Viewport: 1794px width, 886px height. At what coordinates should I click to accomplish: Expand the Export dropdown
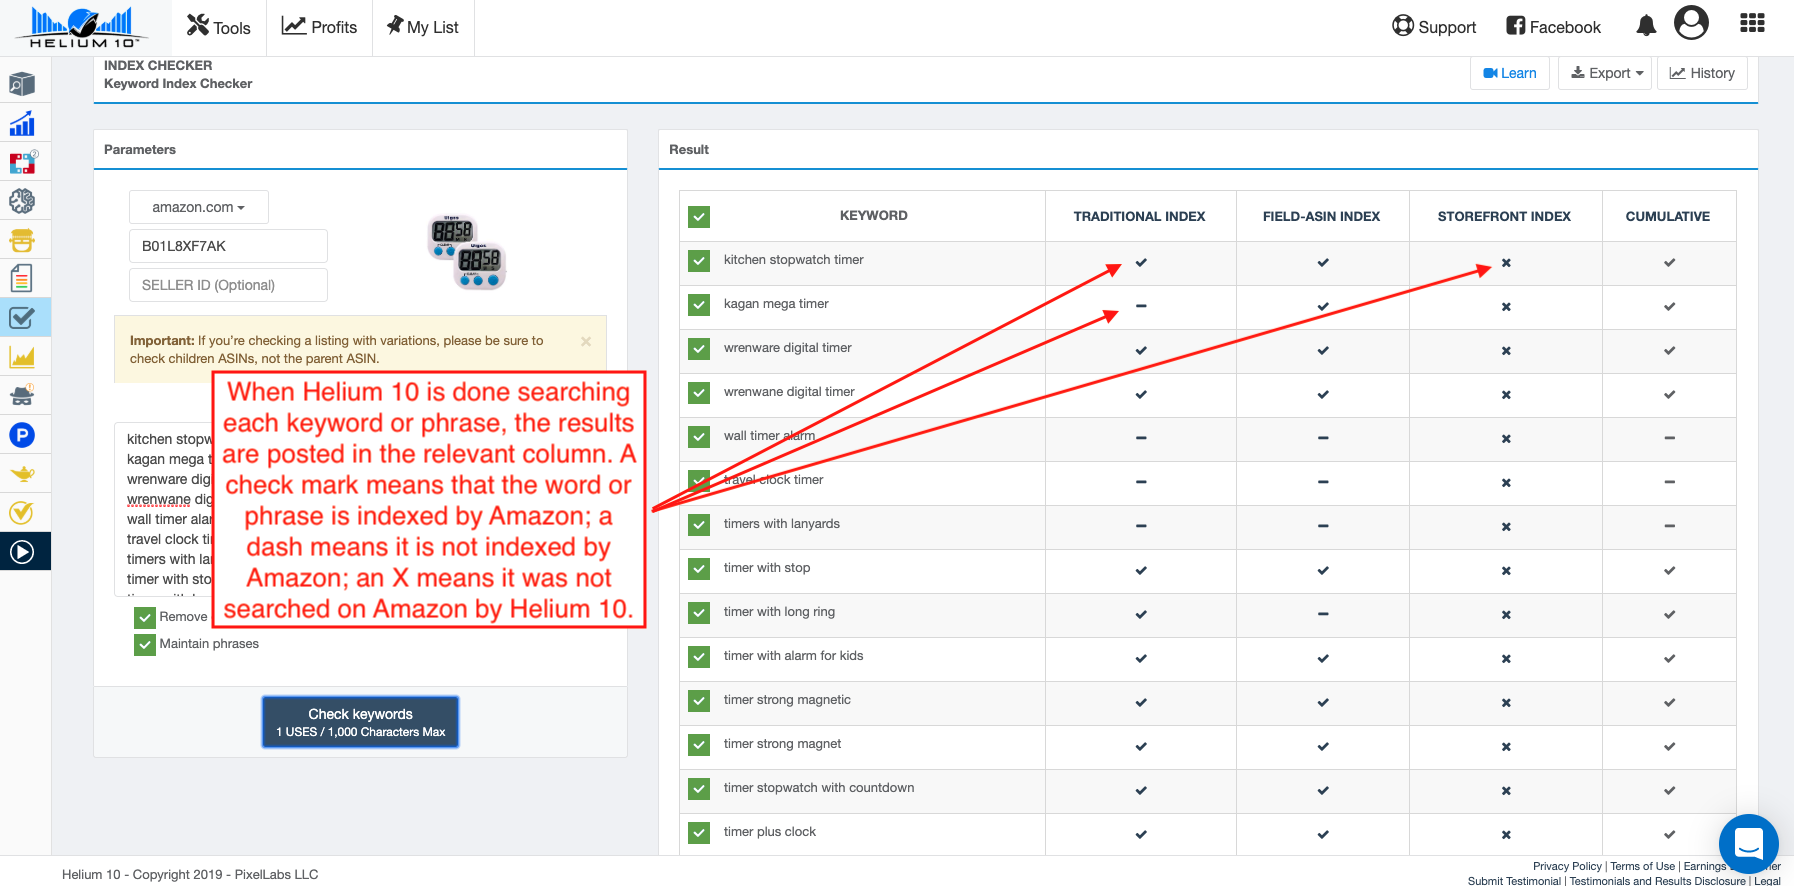point(1605,73)
